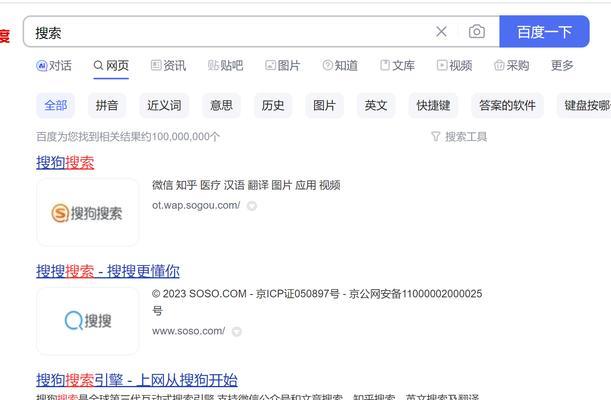Viewport: 611px width, 400px height.
Task: Click the 搜搜 logo thumbnail
Action: [88, 321]
